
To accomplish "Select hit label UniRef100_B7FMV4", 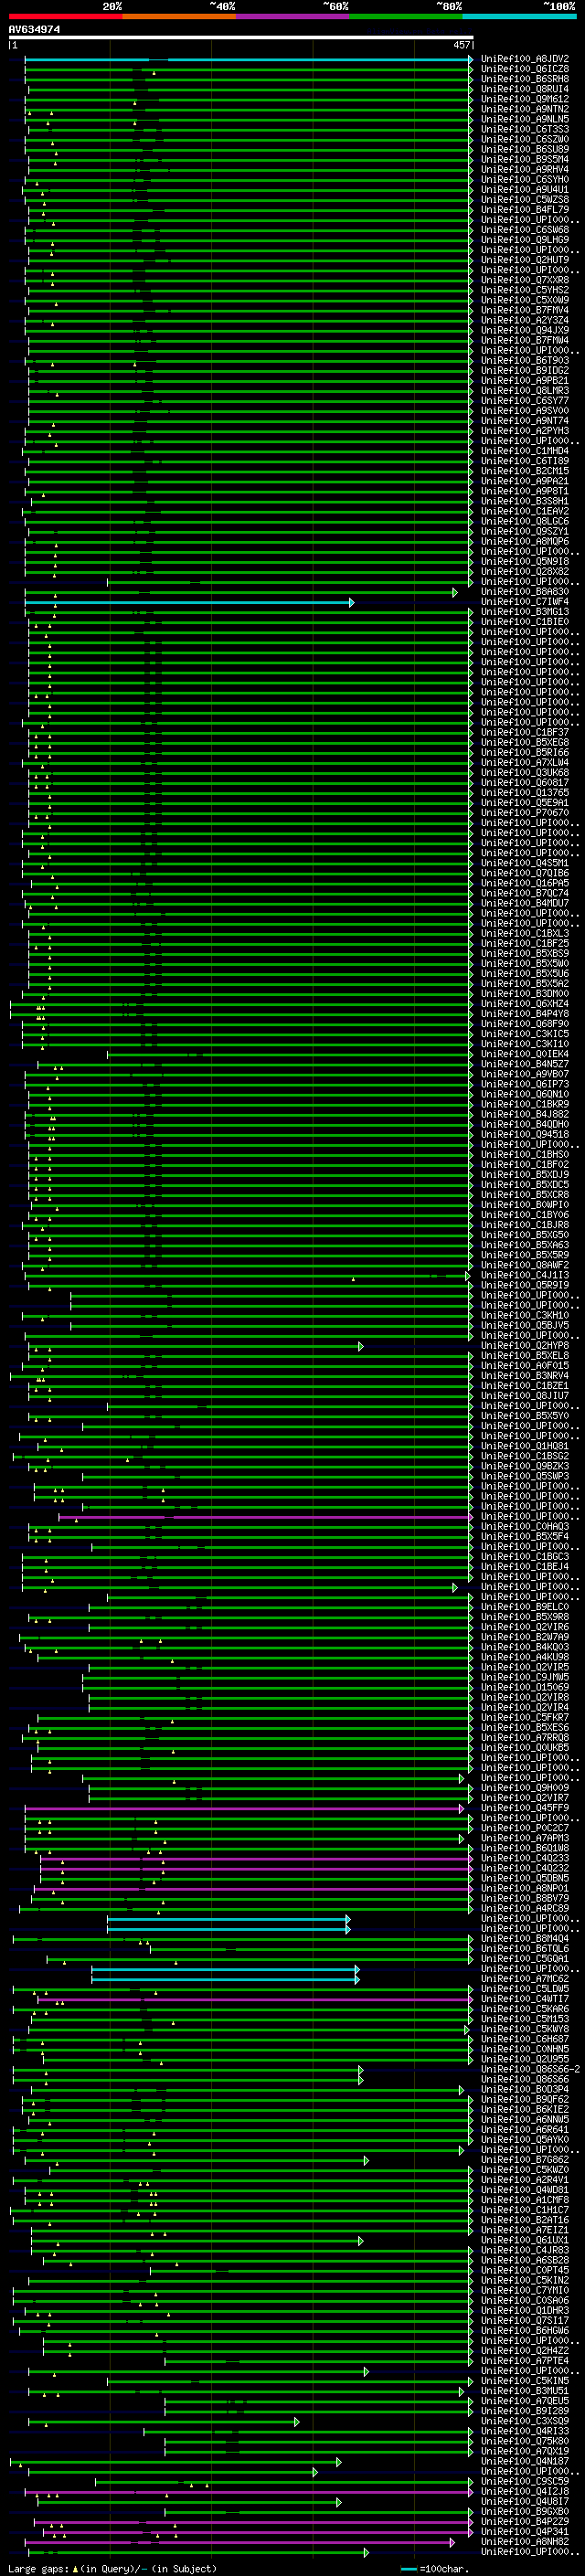I will (x=525, y=310).
